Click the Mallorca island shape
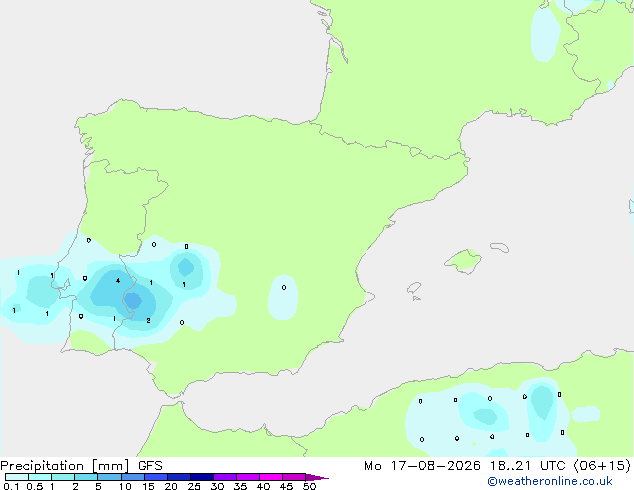 (x=463, y=261)
